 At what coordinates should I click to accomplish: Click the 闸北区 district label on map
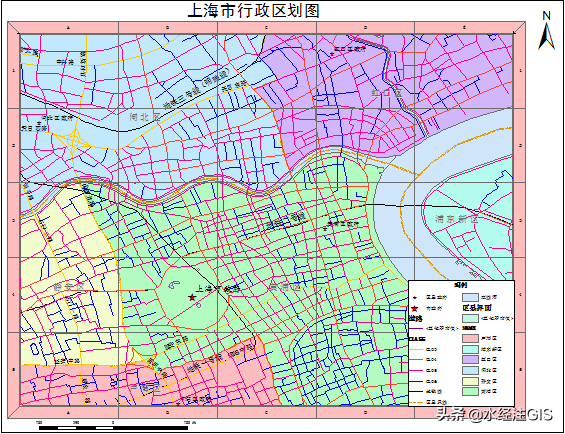coord(144,118)
